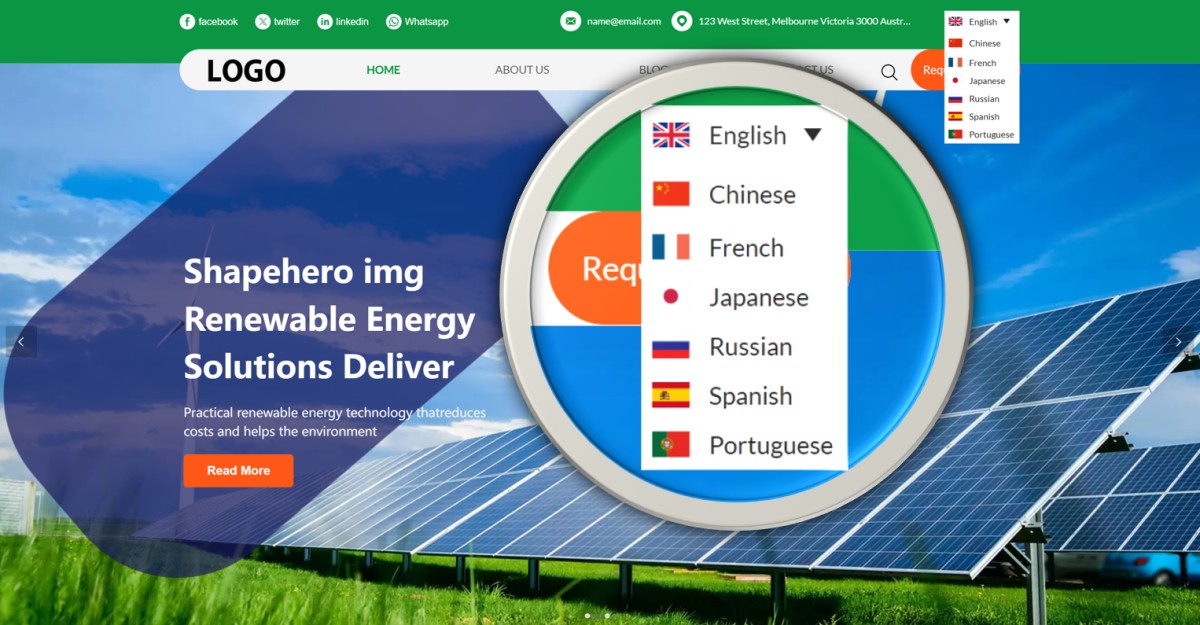
Task: Click the Read More button
Action: (x=238, y=471)
